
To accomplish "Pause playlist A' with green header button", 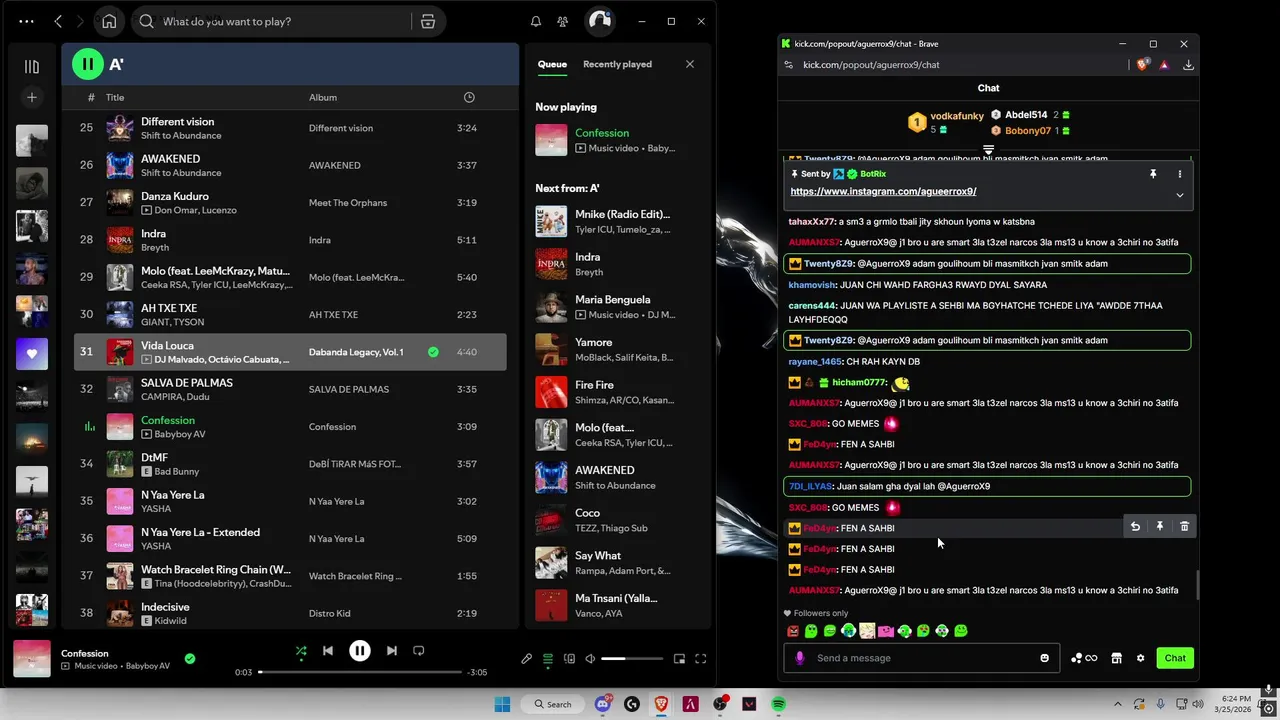I will click(88, 64).
